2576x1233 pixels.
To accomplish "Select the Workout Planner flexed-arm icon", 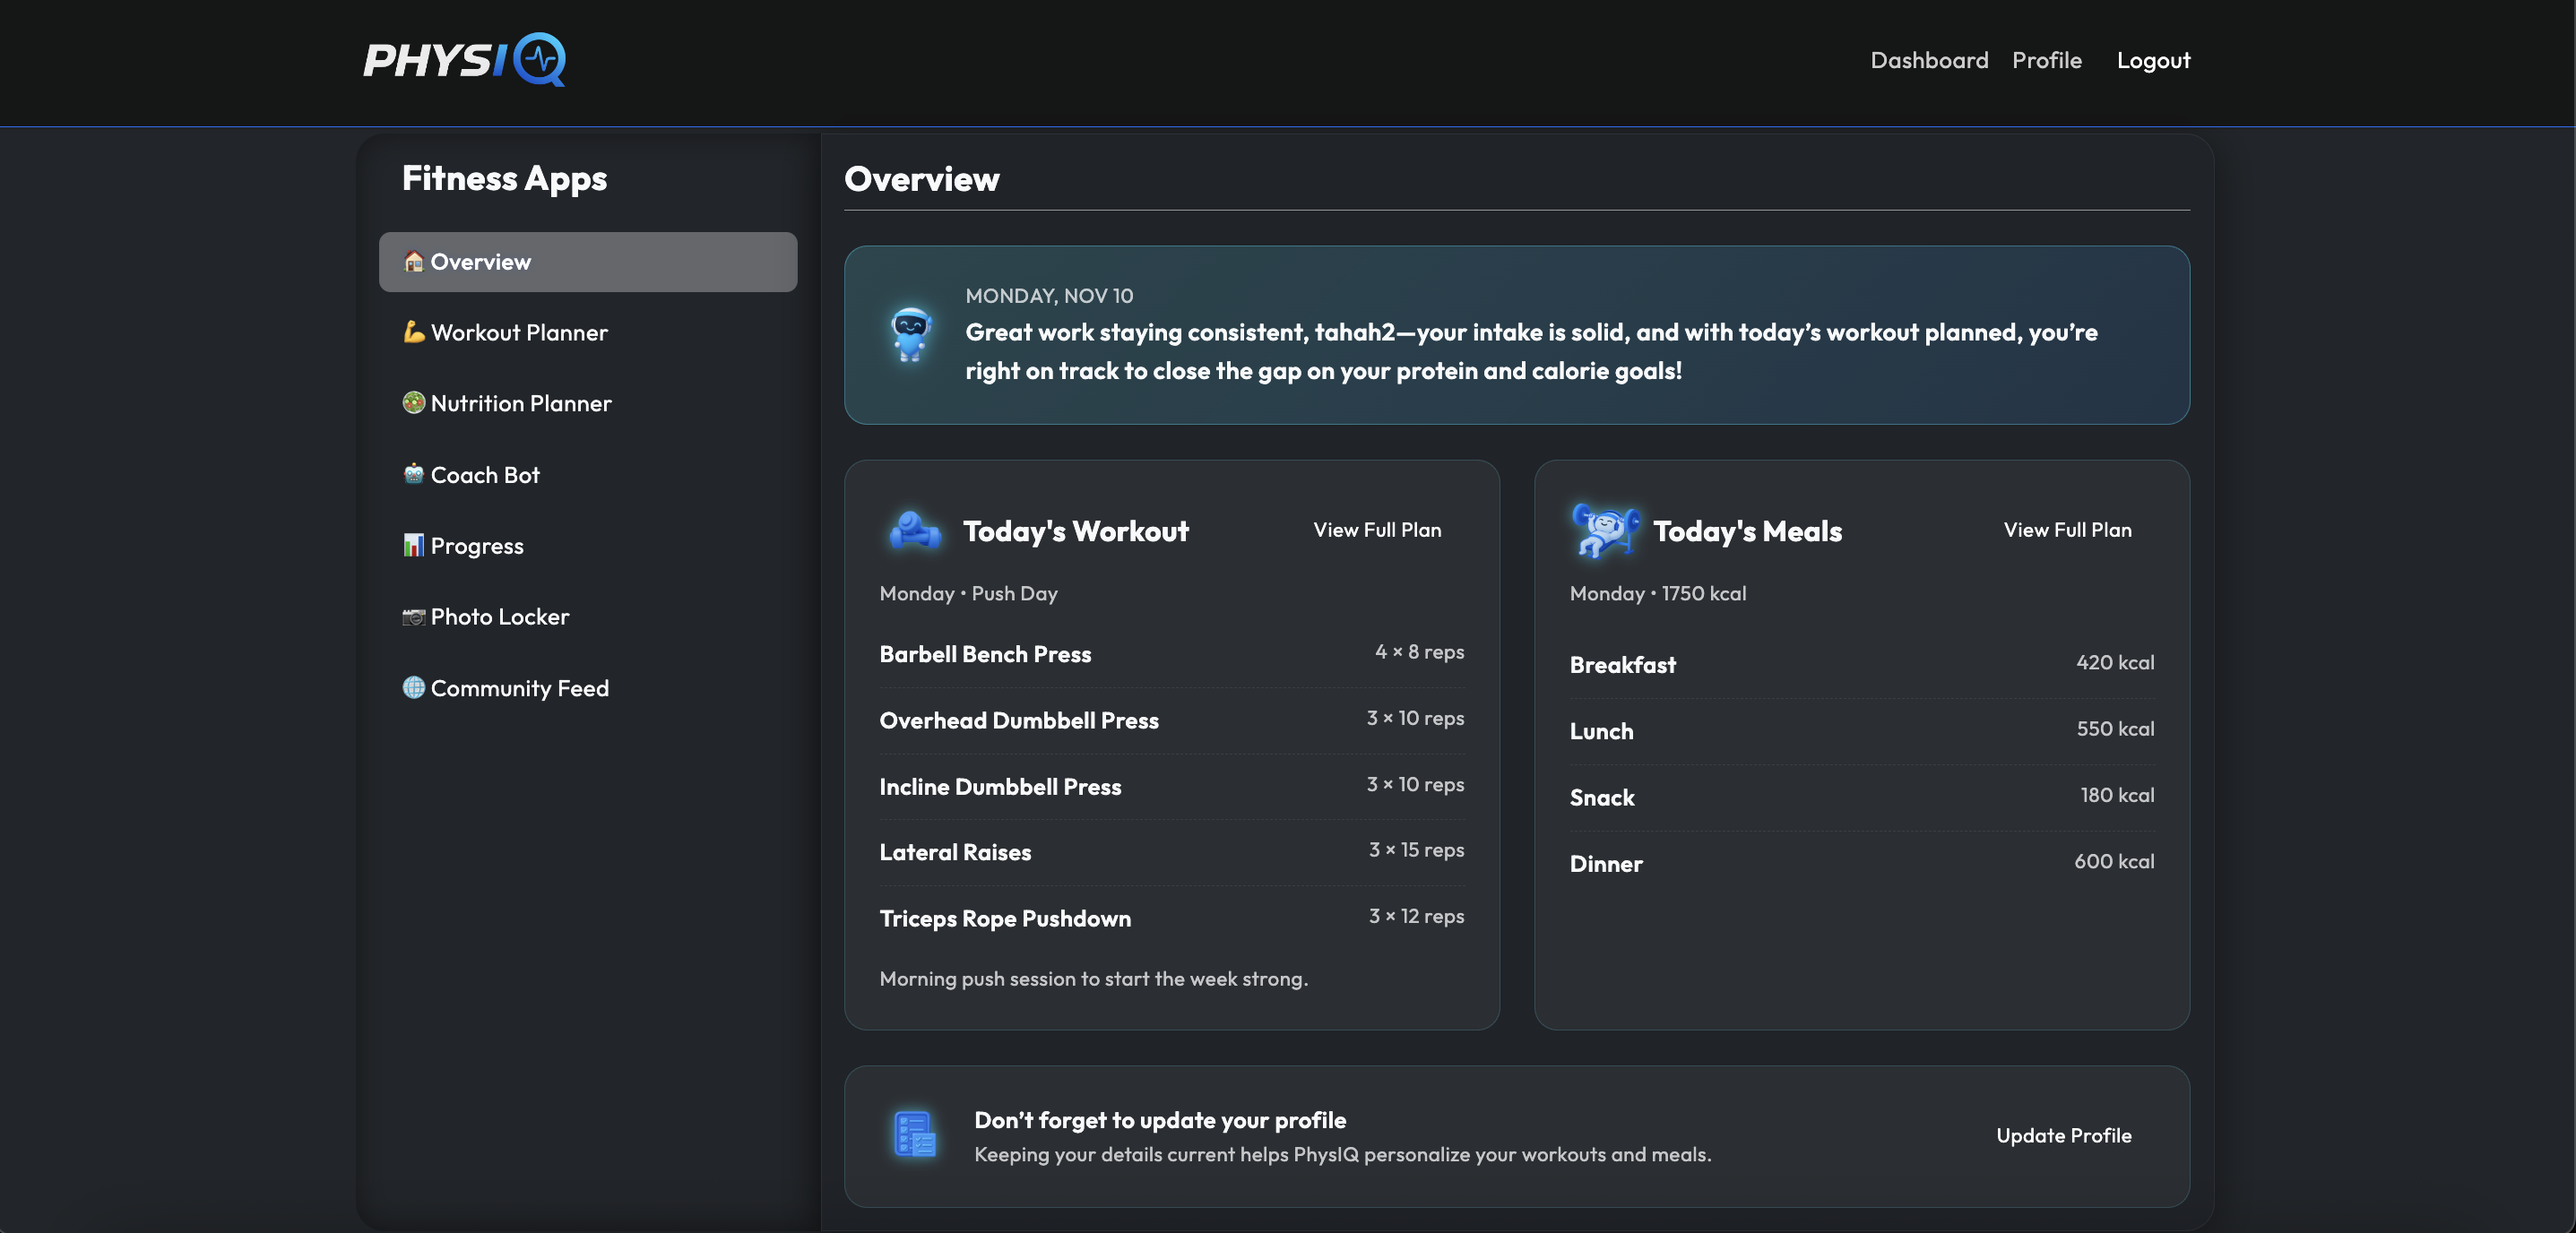I will [413, 332].
